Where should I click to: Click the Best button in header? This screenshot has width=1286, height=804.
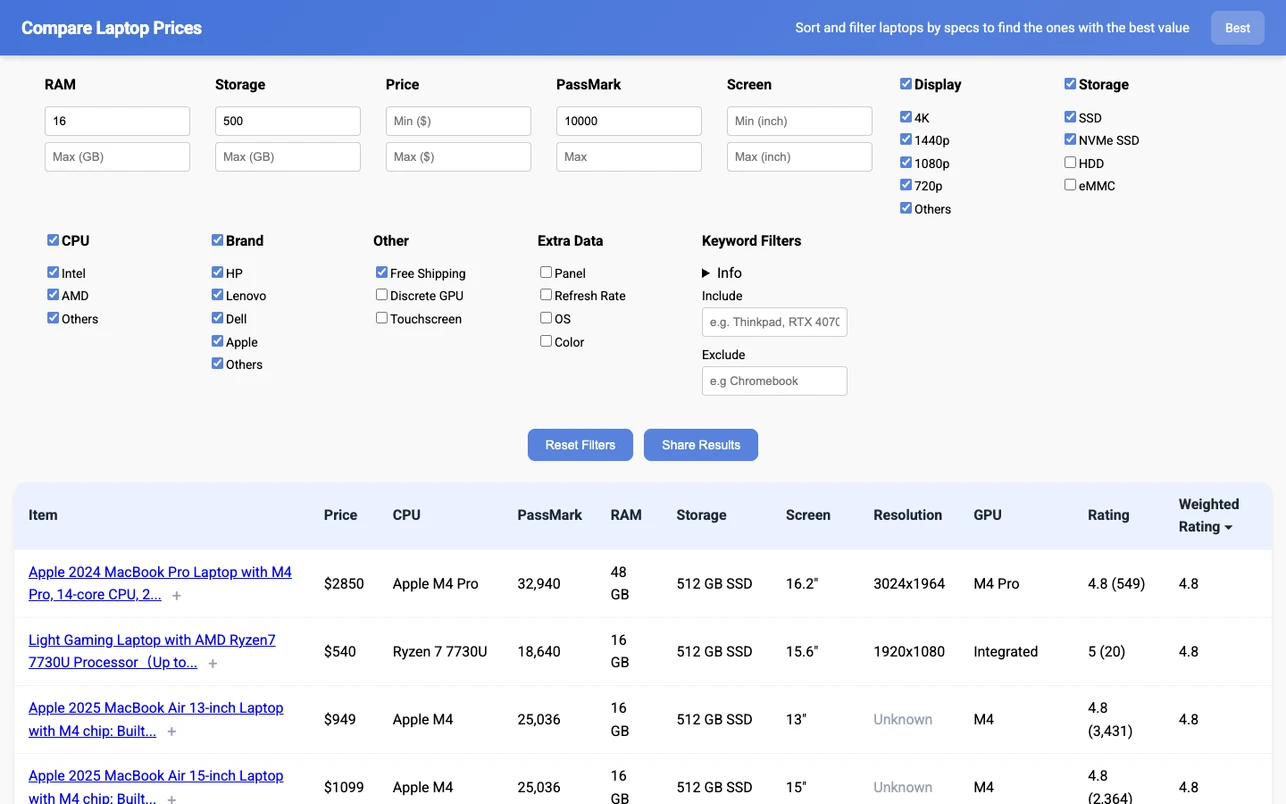[x=1238, y=28]
